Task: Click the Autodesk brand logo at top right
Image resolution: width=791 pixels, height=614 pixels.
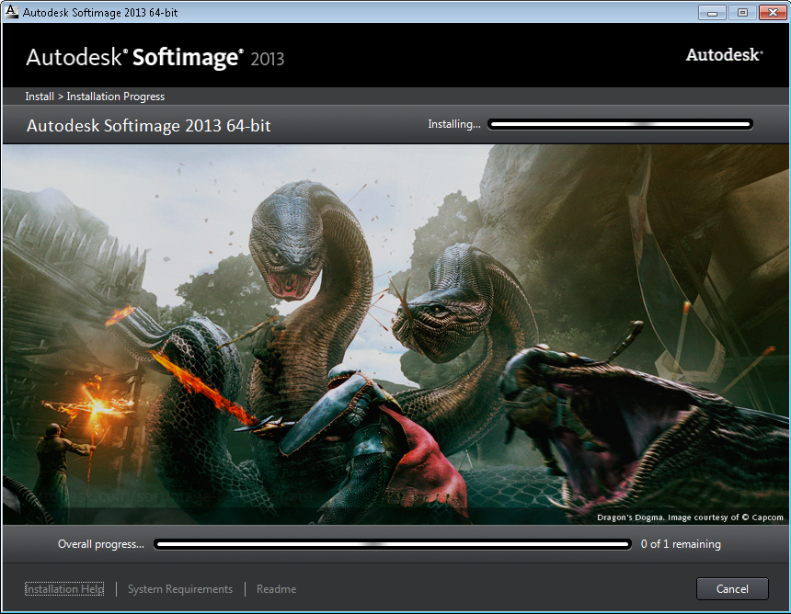Action: [724, 55]
